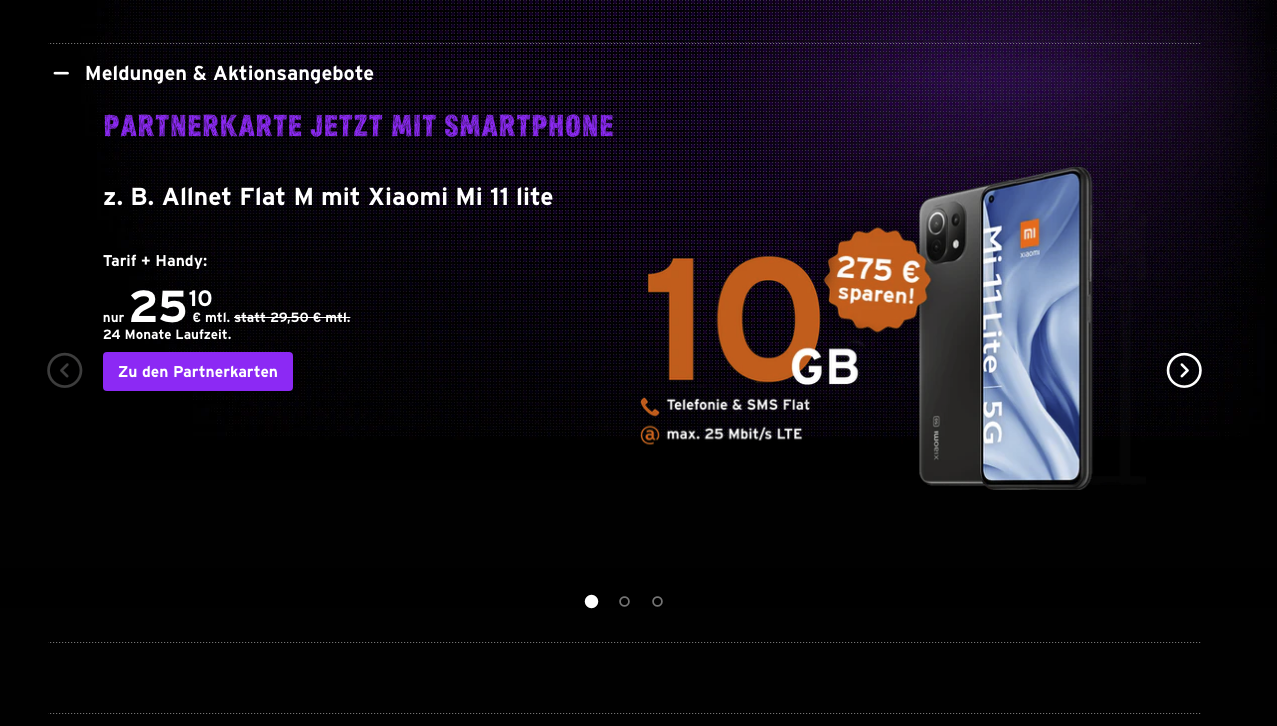Click the orange @ internet icon
This screenshot has height=726, width=1277.
(650, 435)
